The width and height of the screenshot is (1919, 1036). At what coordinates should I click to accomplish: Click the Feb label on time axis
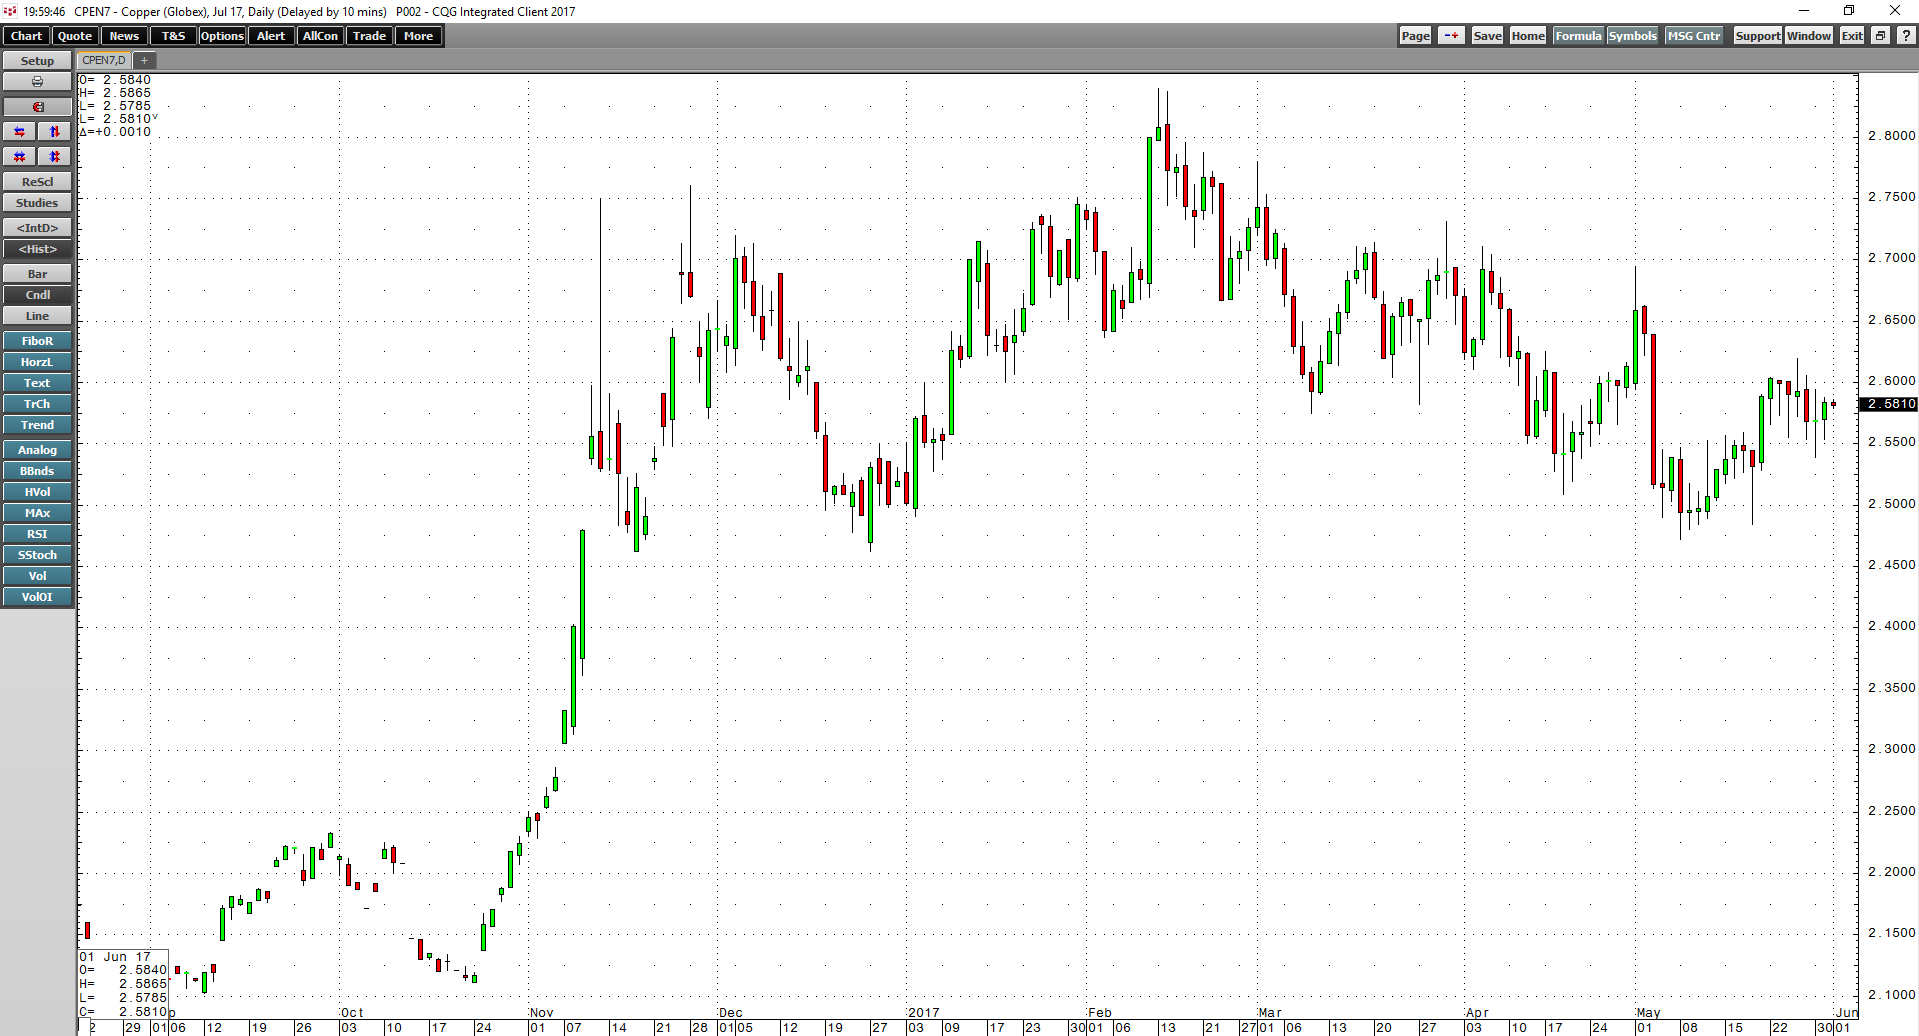coord(1100,1013)
